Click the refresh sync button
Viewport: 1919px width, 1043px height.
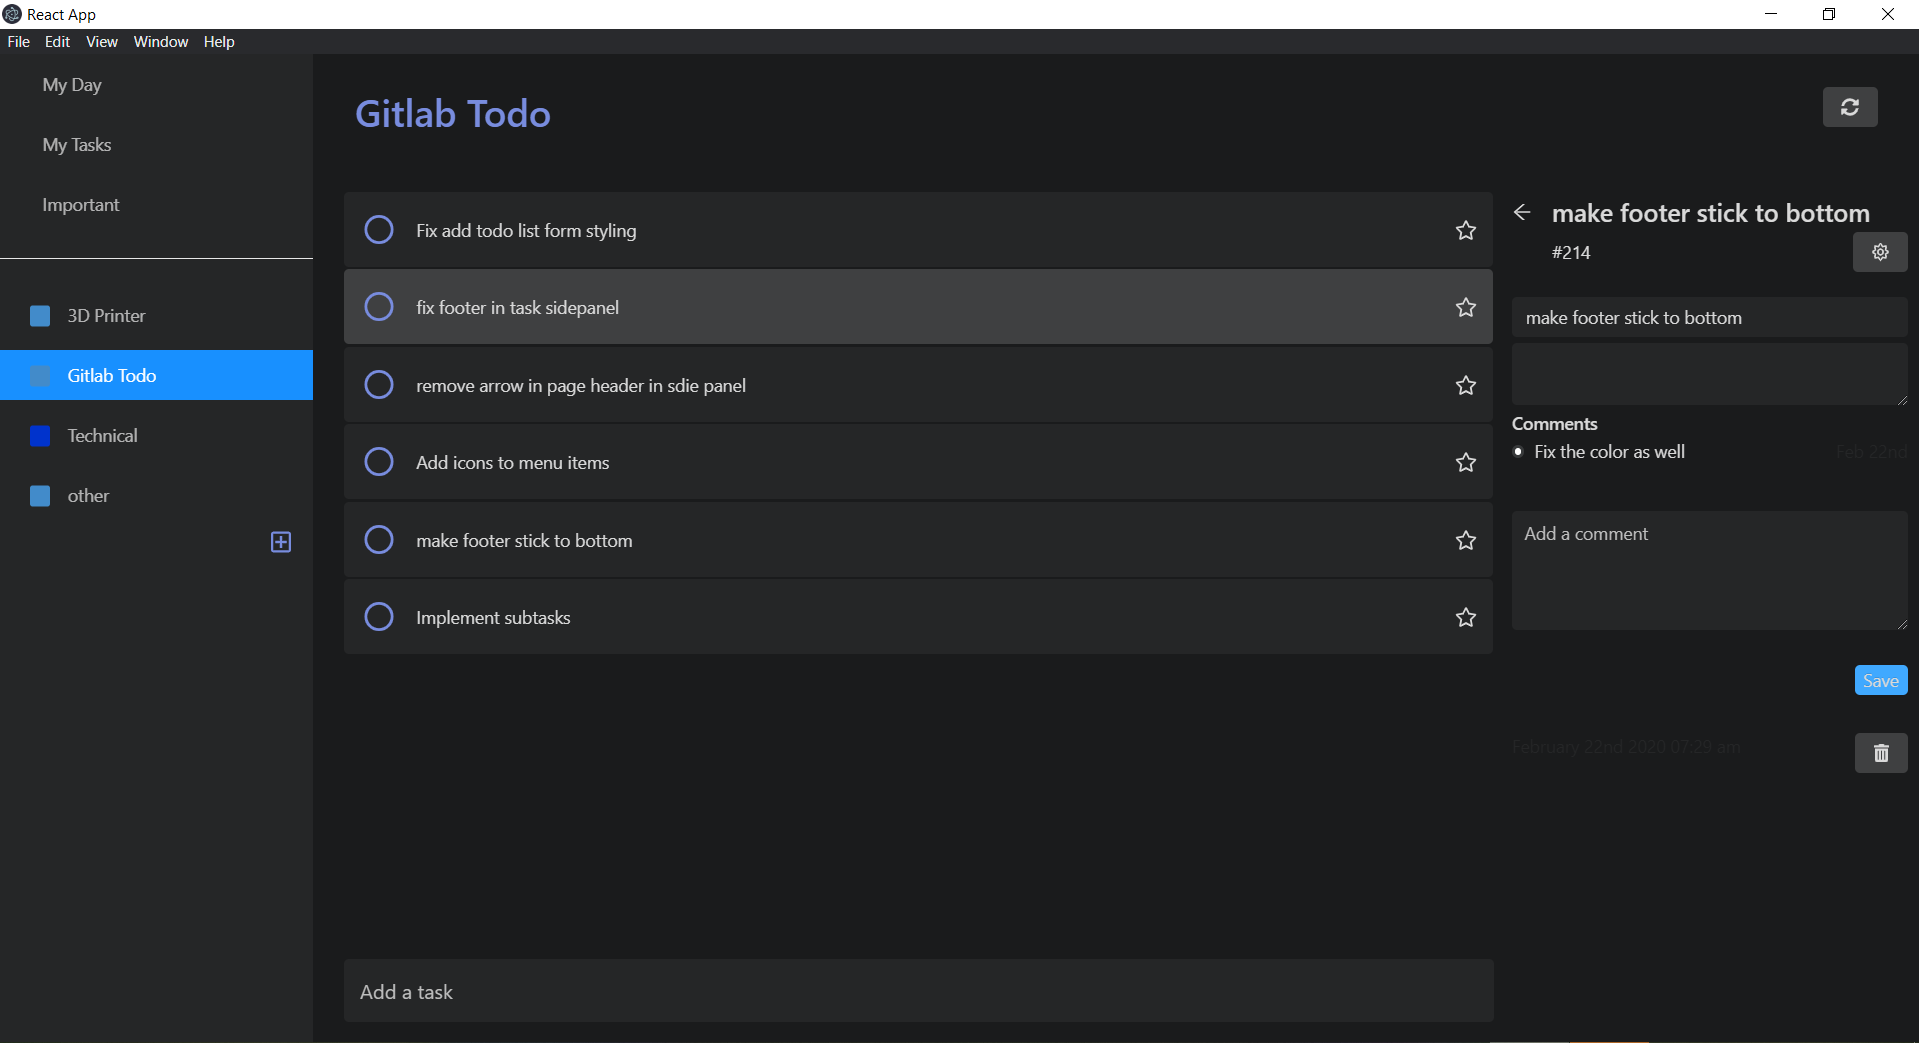pyautogui.click(x=1849, y=107)
